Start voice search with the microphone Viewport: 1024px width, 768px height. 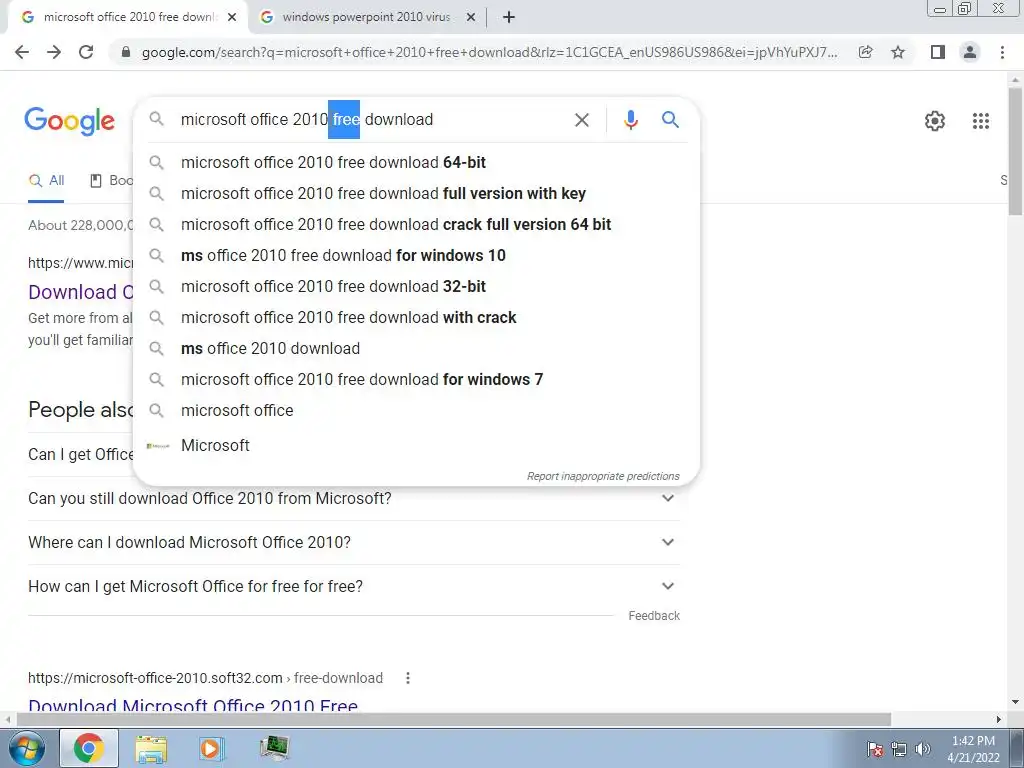pyautogui.click(x=630, y=120)
